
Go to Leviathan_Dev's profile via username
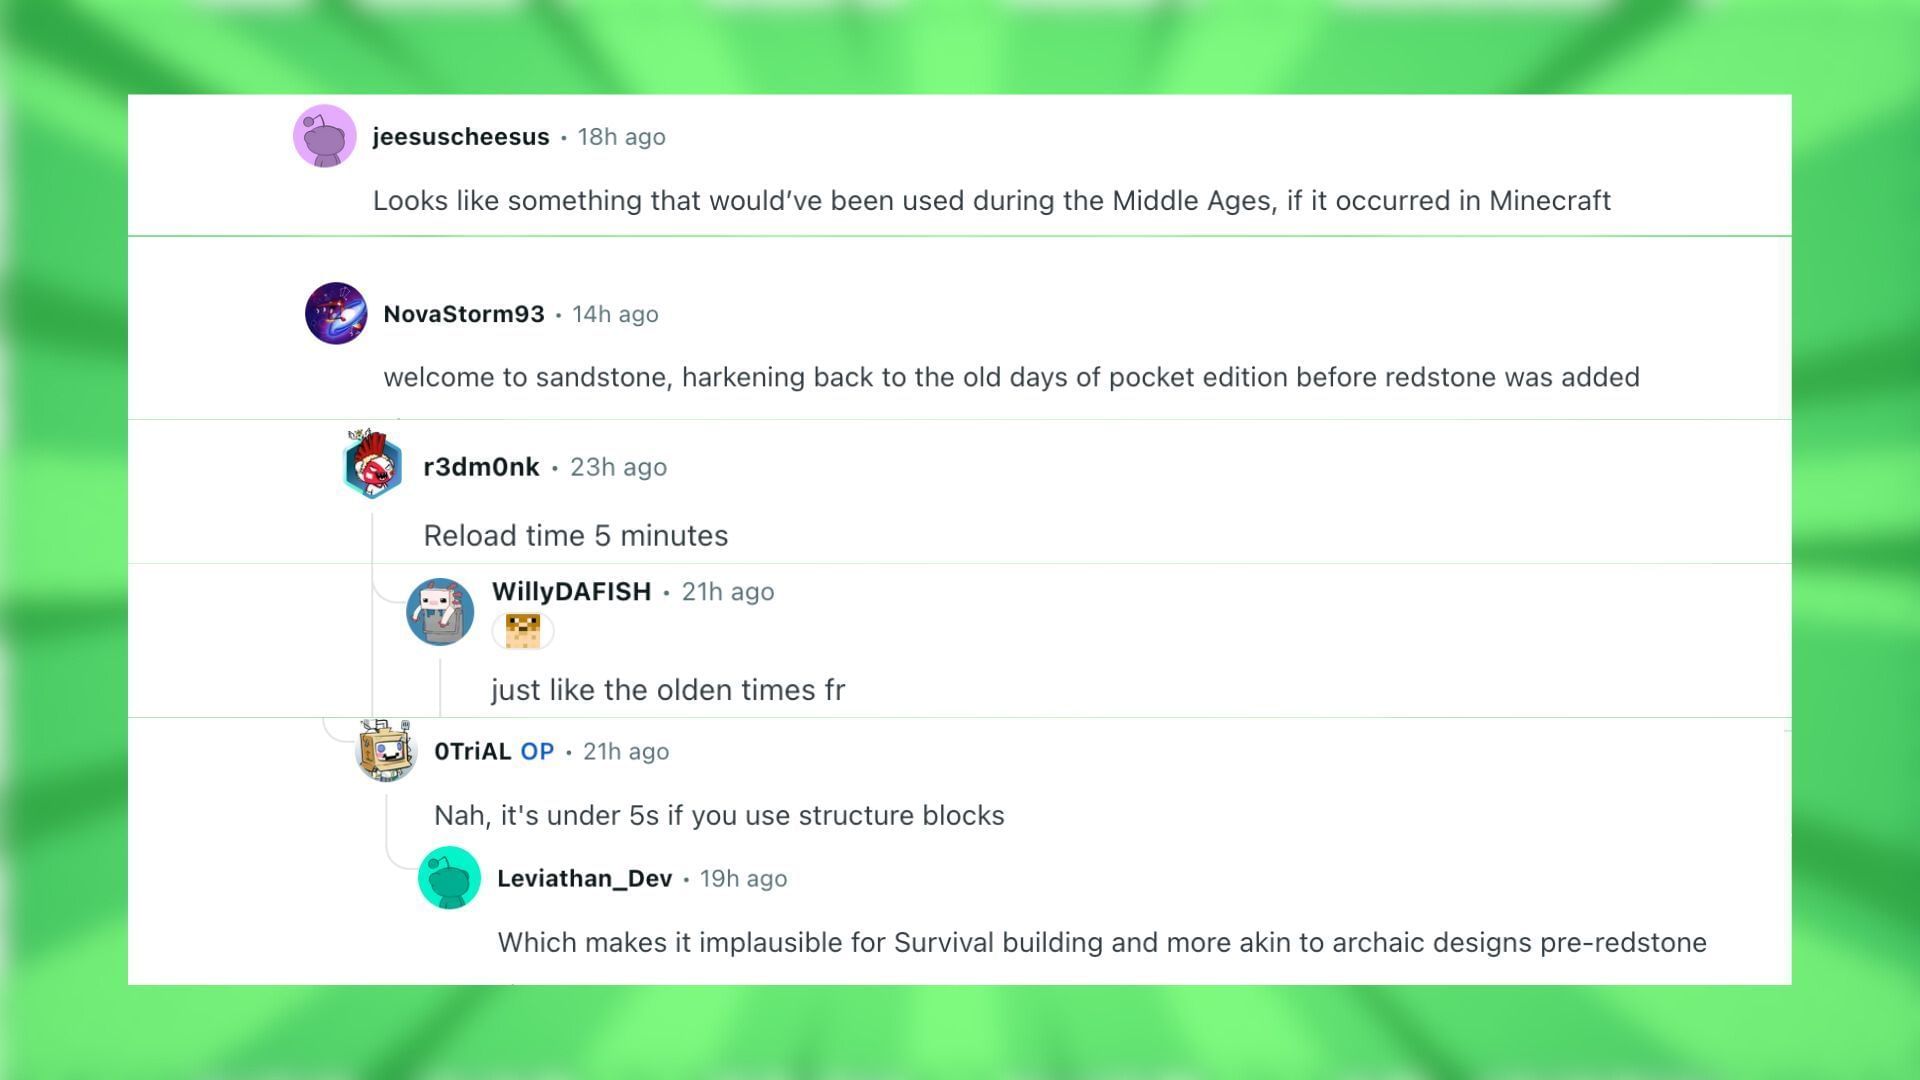(584, 879)
